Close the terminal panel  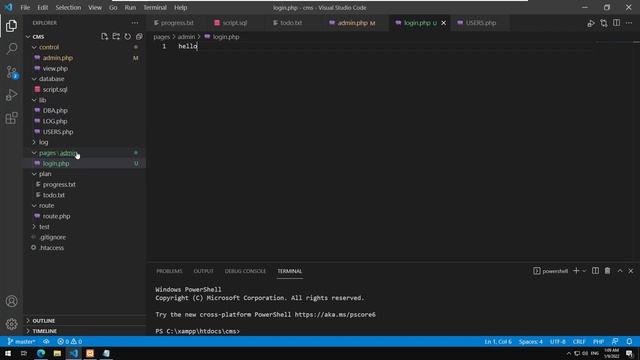click(631, 271)
